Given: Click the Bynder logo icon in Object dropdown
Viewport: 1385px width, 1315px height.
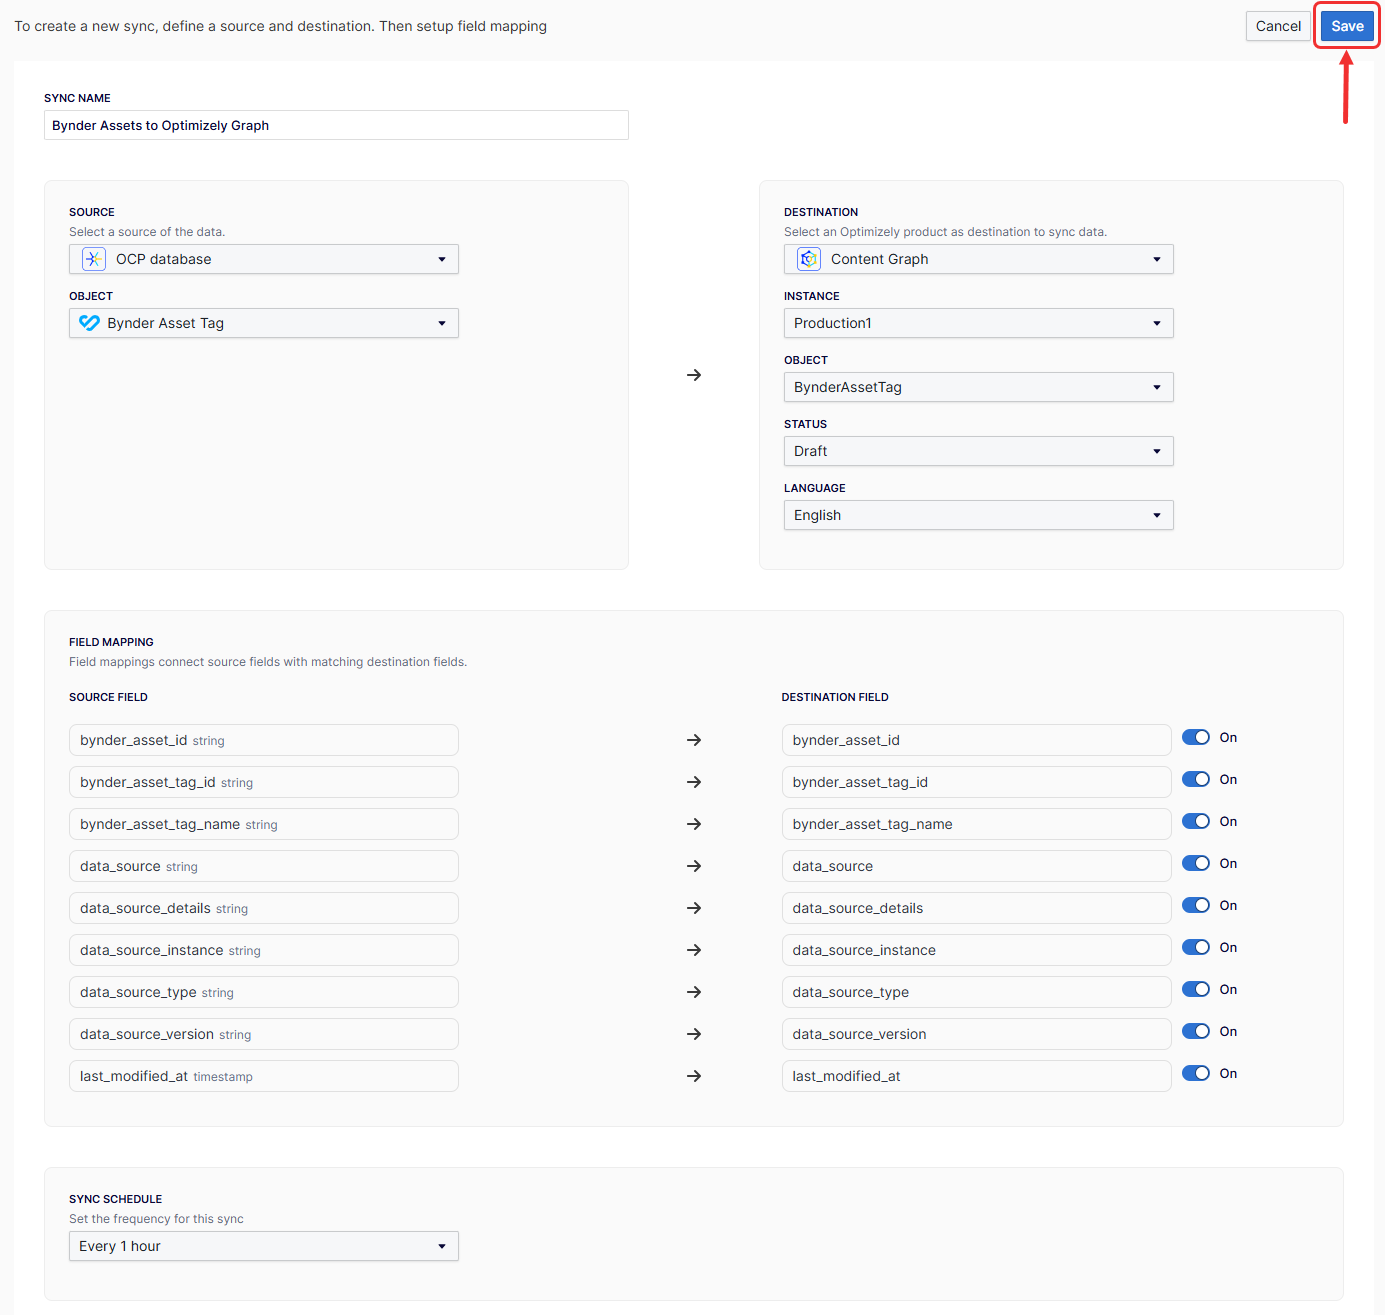Looking at the screenshot, I should [x=89, y=323].
